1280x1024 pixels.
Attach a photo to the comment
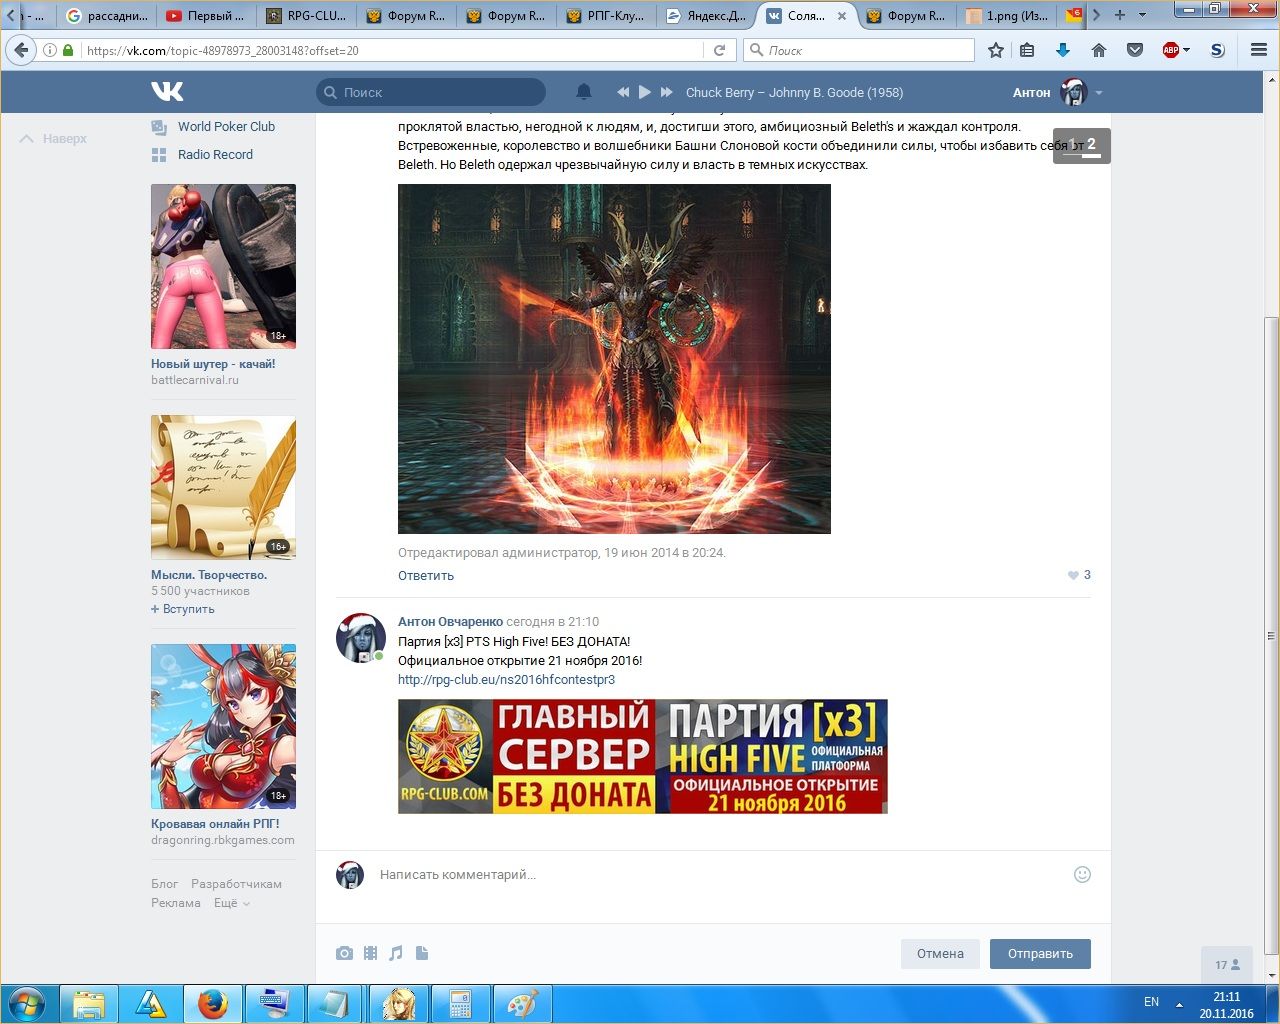pos(345,953)
